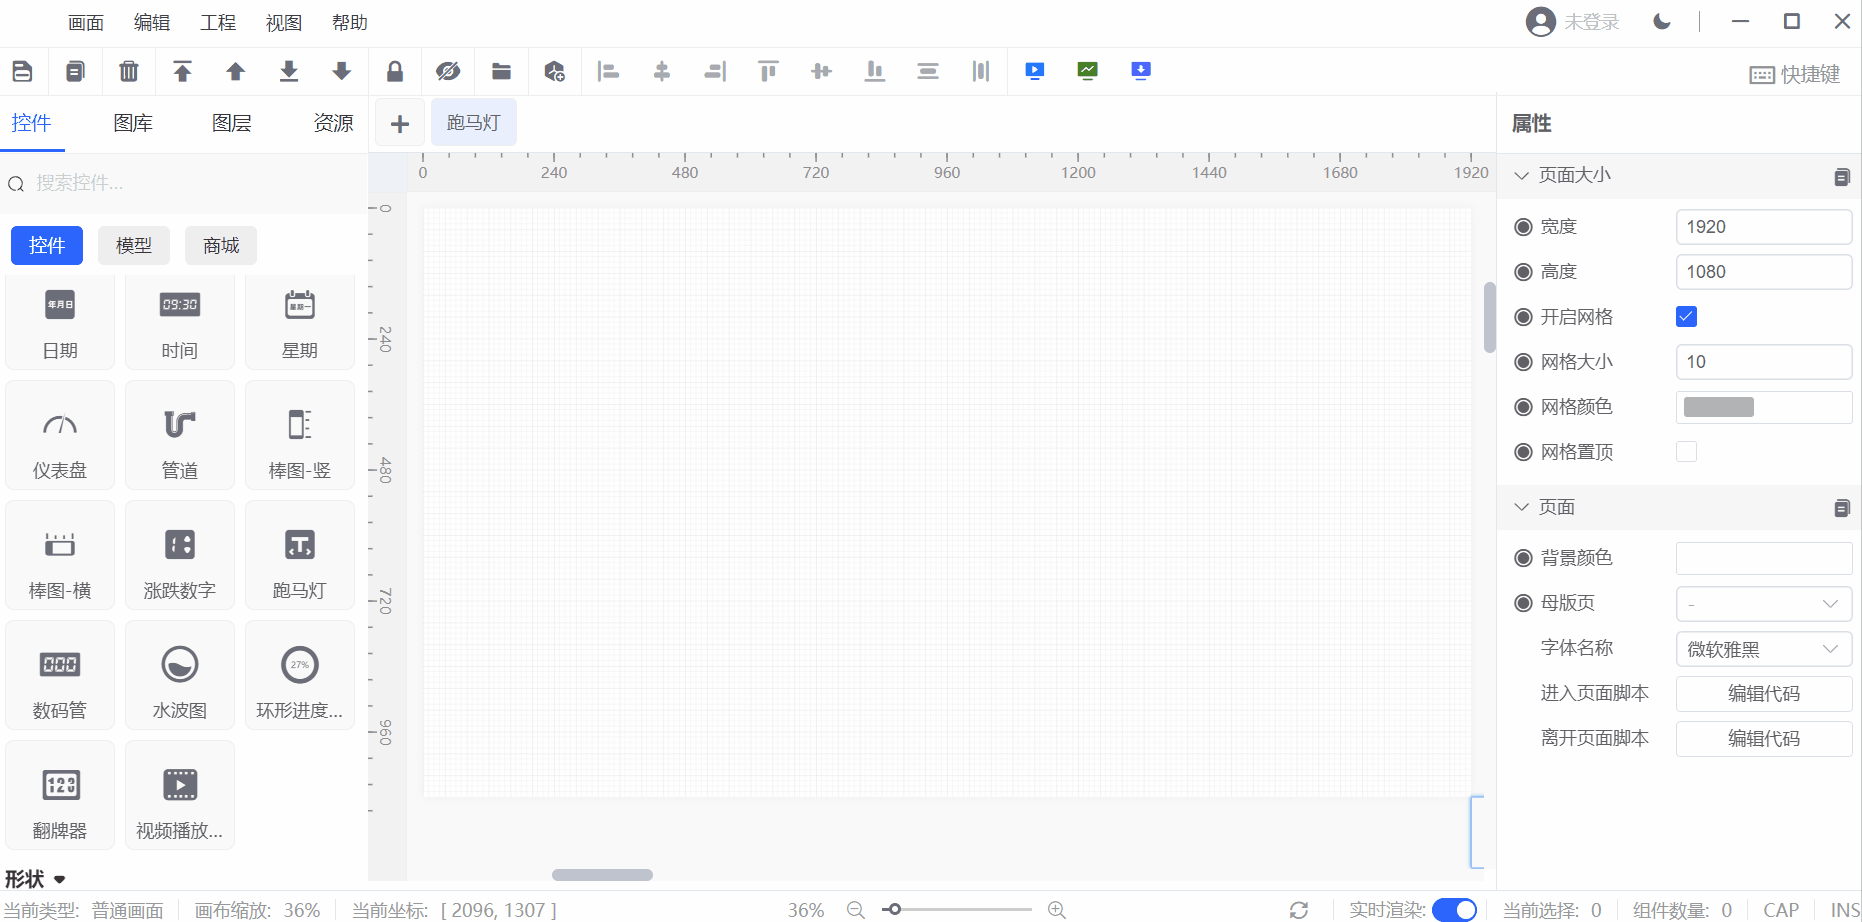1862x922 pixels.
Task: Enable the 网格置顶 checkbox
Action: tap(1686, 452)
